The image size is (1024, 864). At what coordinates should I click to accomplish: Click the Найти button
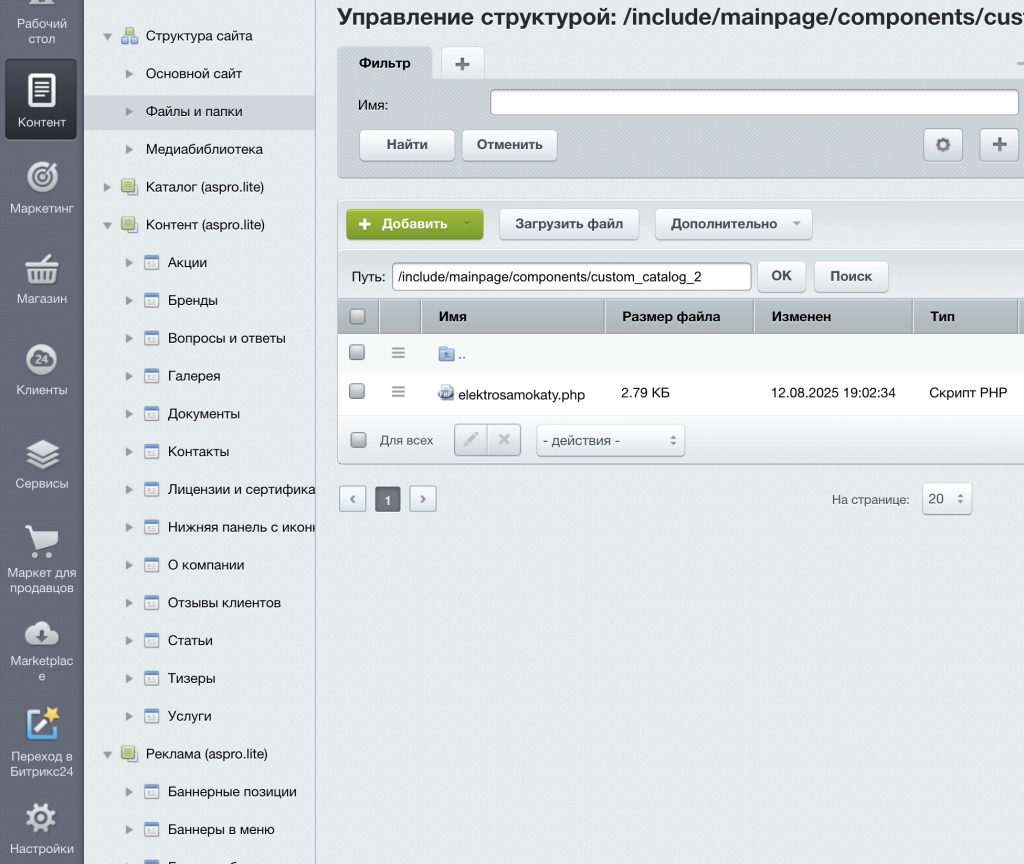[x=406, y=145]
